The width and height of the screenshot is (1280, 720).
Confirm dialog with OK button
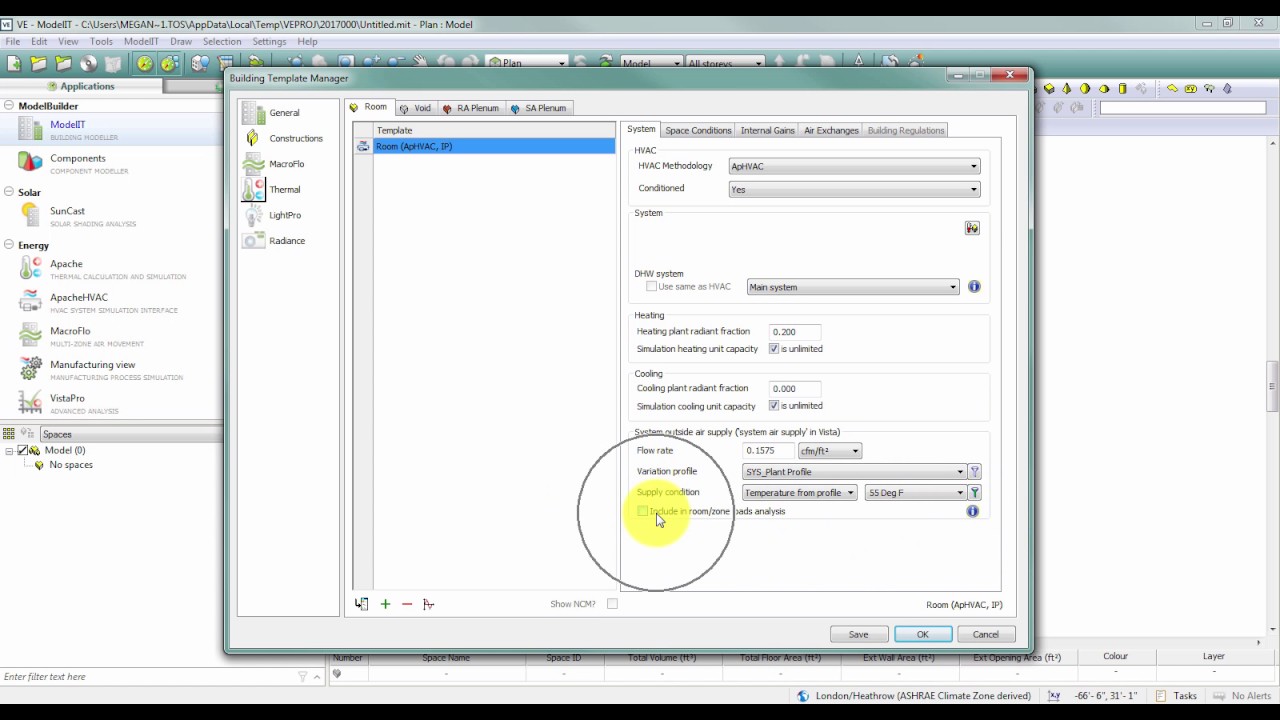click(x=923, y=634)
